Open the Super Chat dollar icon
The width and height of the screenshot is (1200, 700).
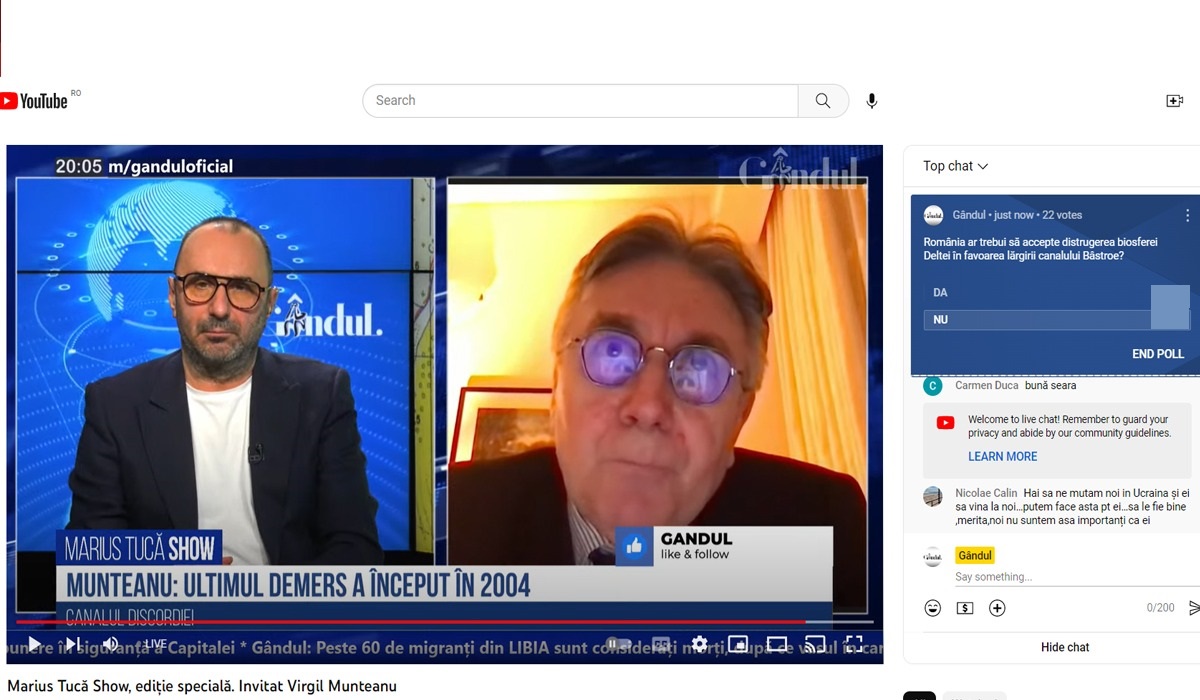coord(965,608)
